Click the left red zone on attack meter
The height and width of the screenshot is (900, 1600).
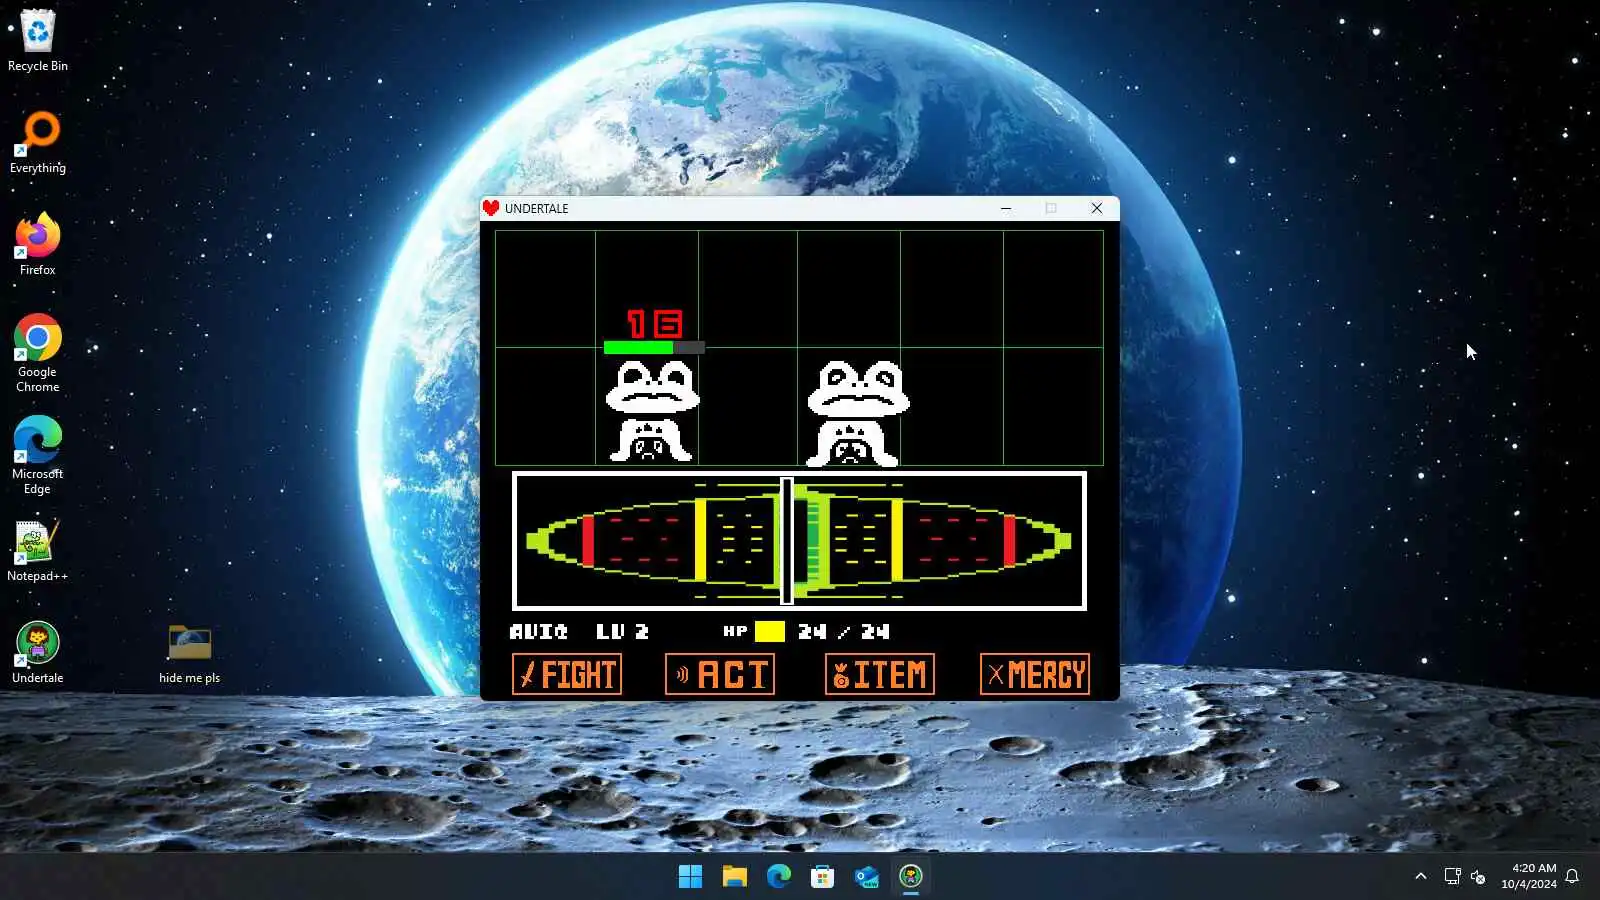tap(588, 541)
